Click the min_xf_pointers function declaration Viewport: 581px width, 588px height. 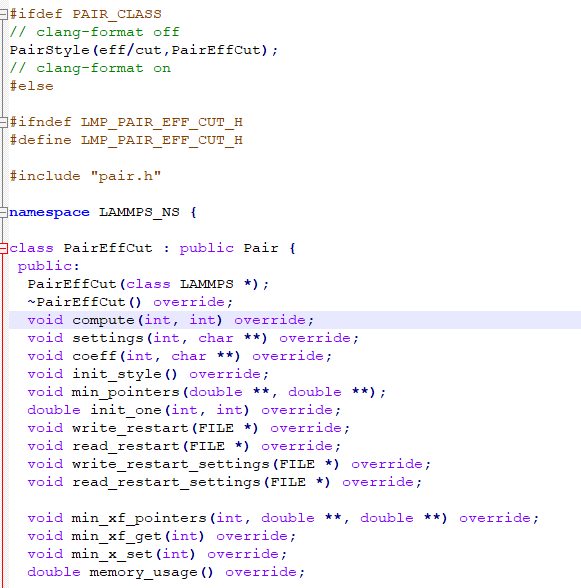[283, 518]
